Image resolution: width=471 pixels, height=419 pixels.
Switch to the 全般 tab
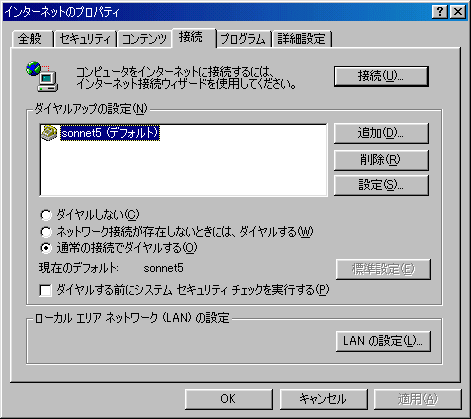click(x=32, y=39)
